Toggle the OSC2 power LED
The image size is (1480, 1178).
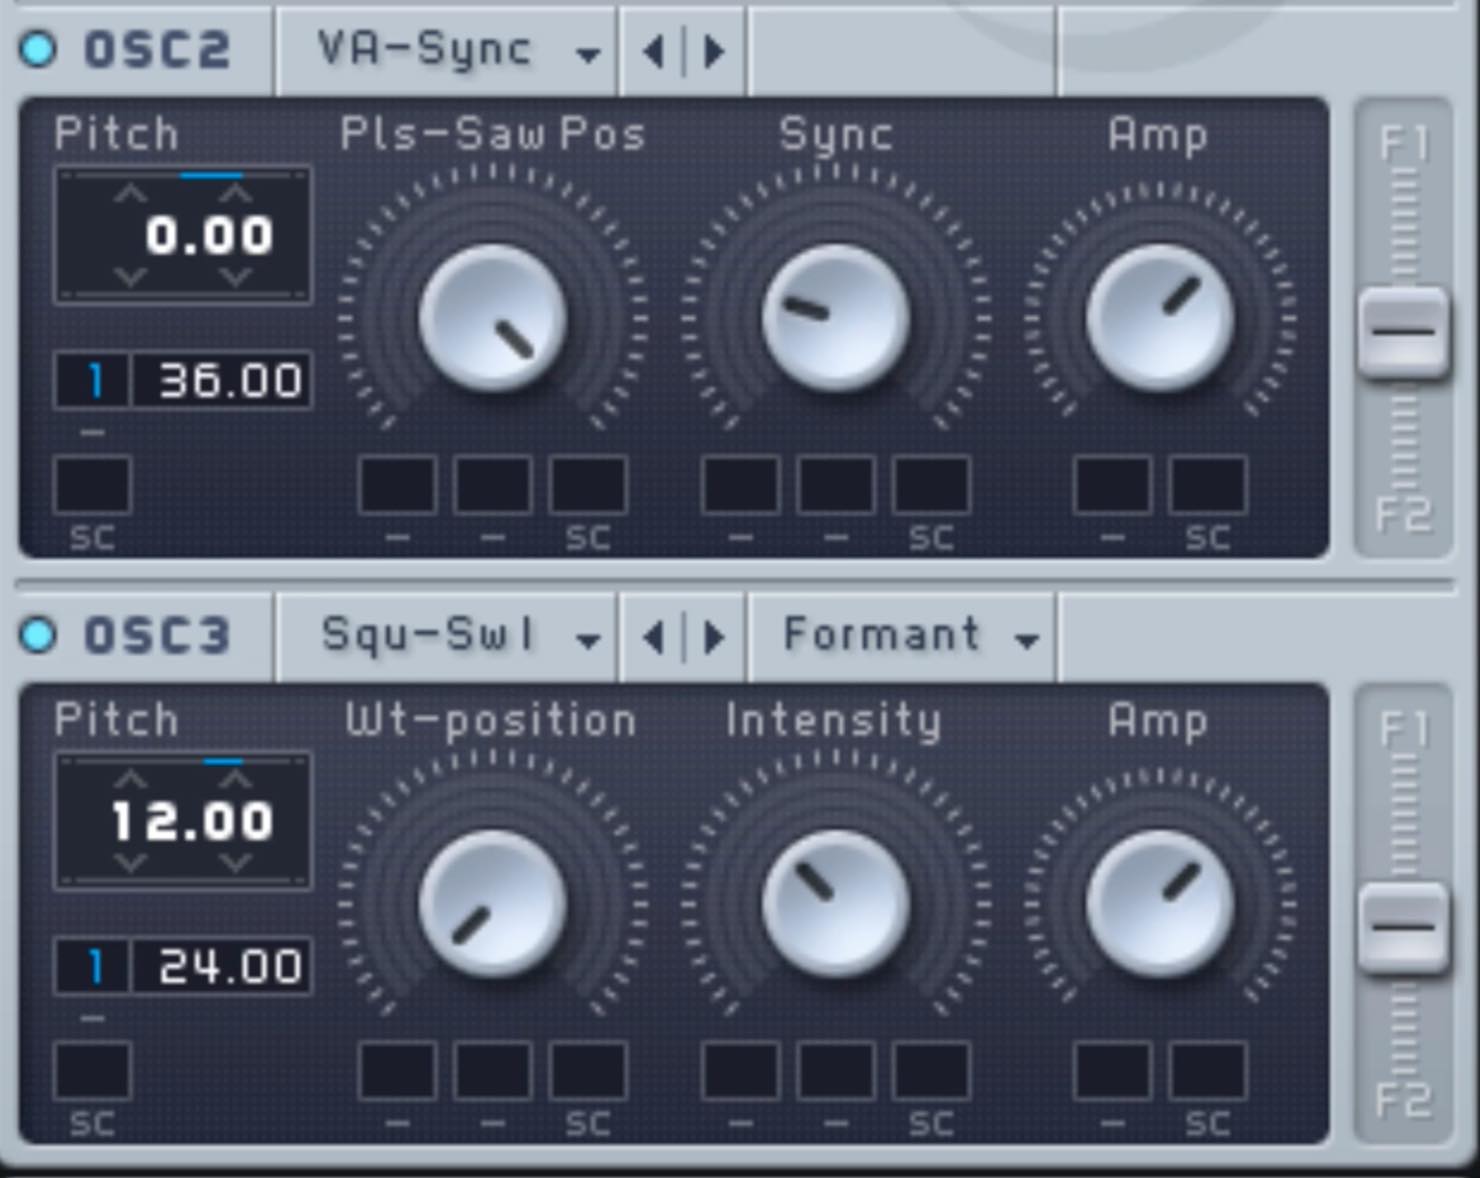click(38, 49)
